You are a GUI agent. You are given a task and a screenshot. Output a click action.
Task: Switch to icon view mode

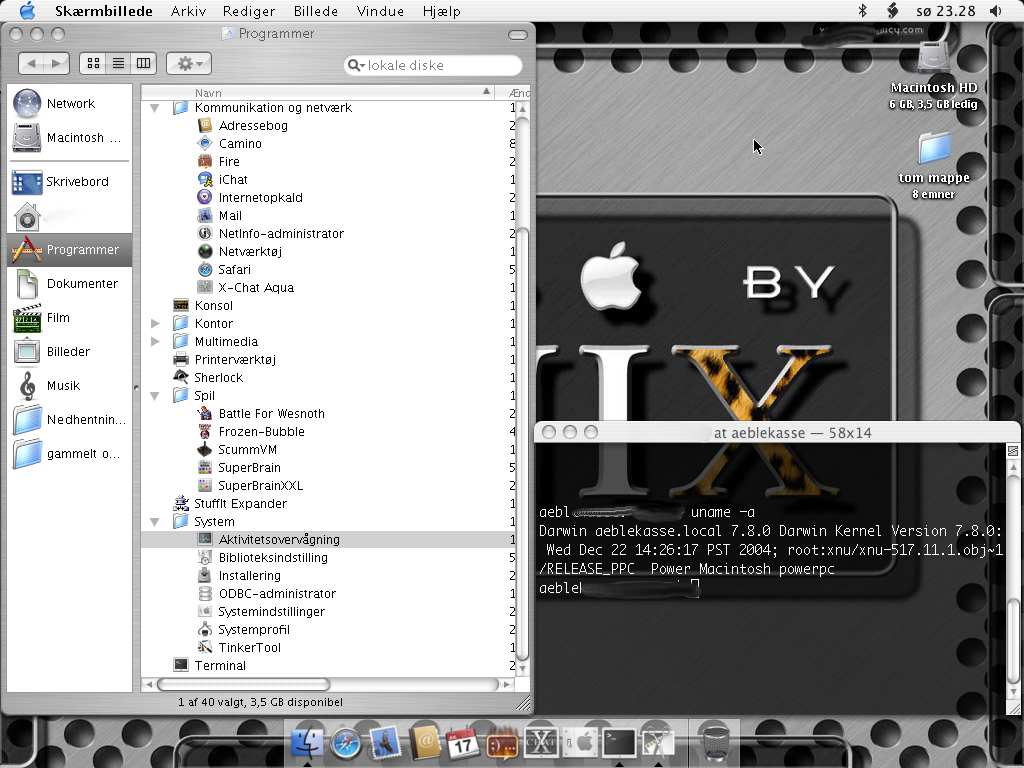click(x=93, y=64)
